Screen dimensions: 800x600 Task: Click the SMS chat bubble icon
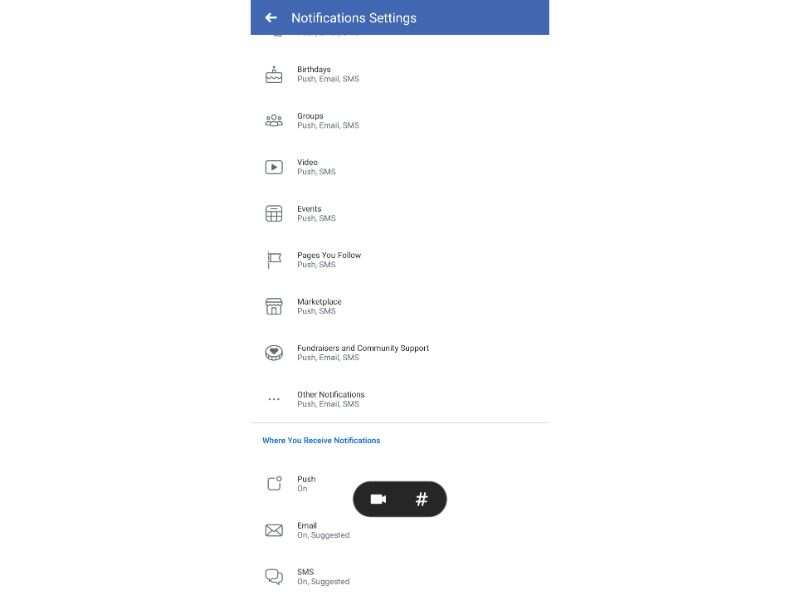(274, 576)
